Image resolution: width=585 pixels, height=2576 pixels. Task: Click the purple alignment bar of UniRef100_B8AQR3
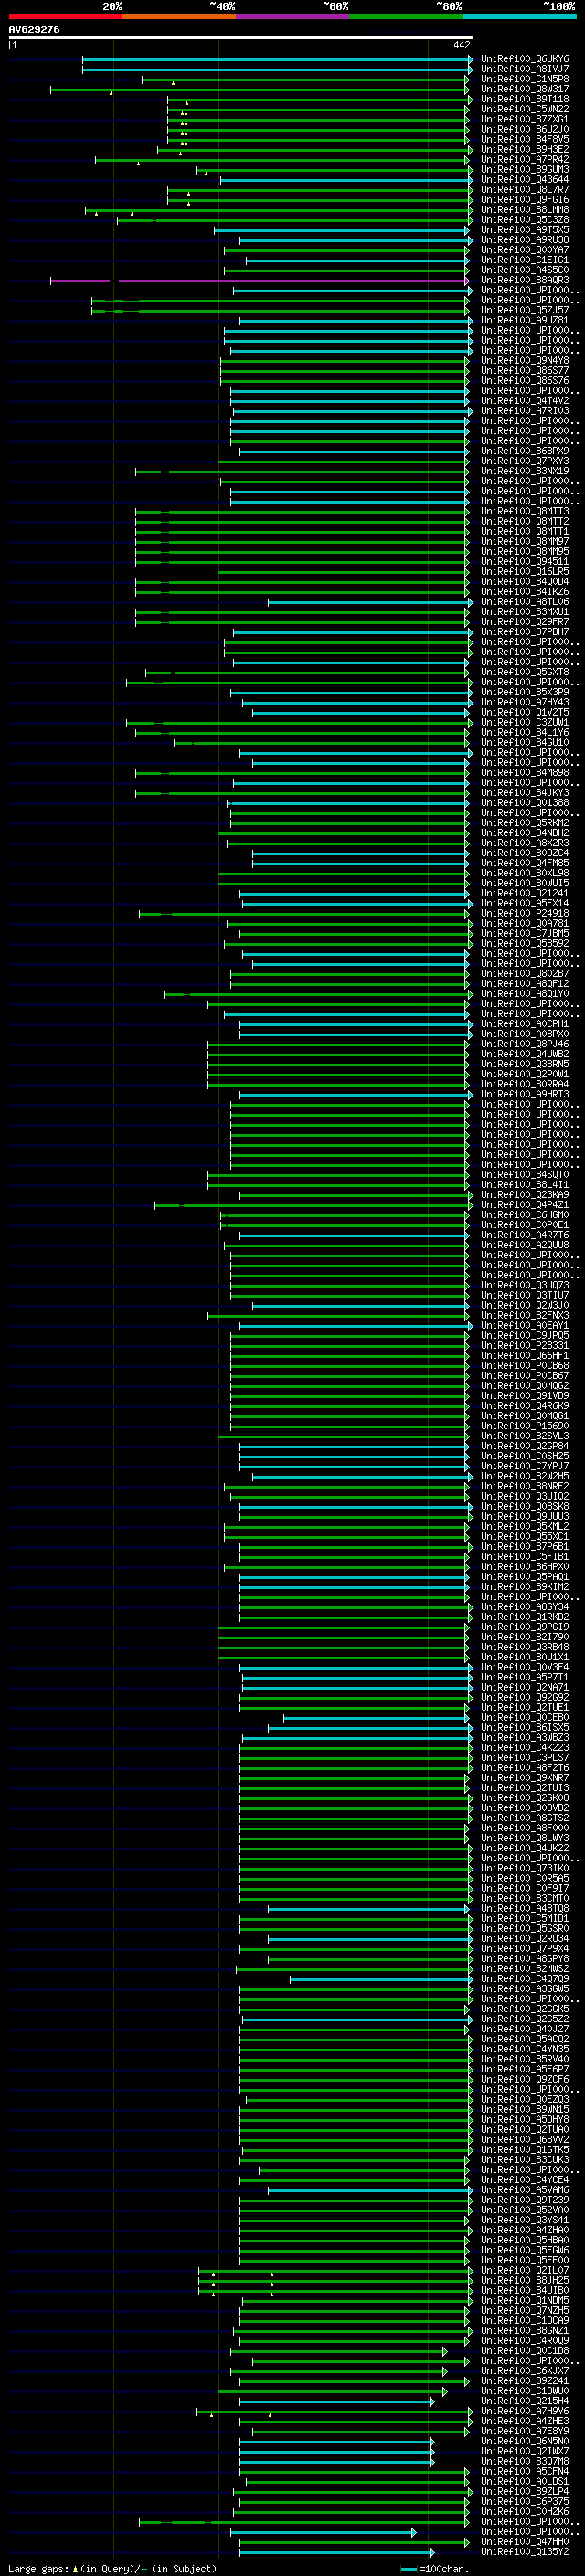(259, 281)
